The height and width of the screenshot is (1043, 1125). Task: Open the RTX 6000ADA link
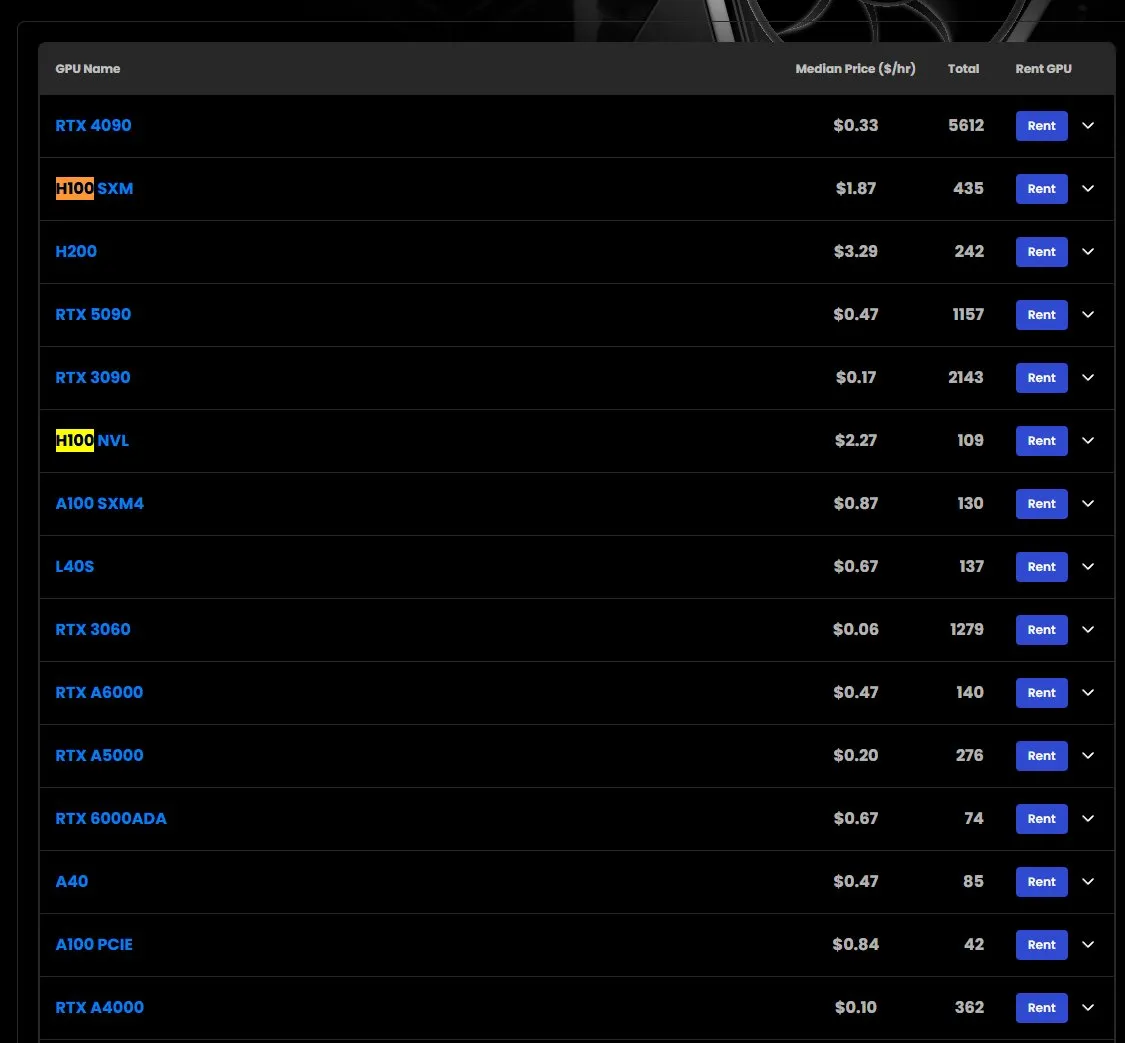coord(110,818)
